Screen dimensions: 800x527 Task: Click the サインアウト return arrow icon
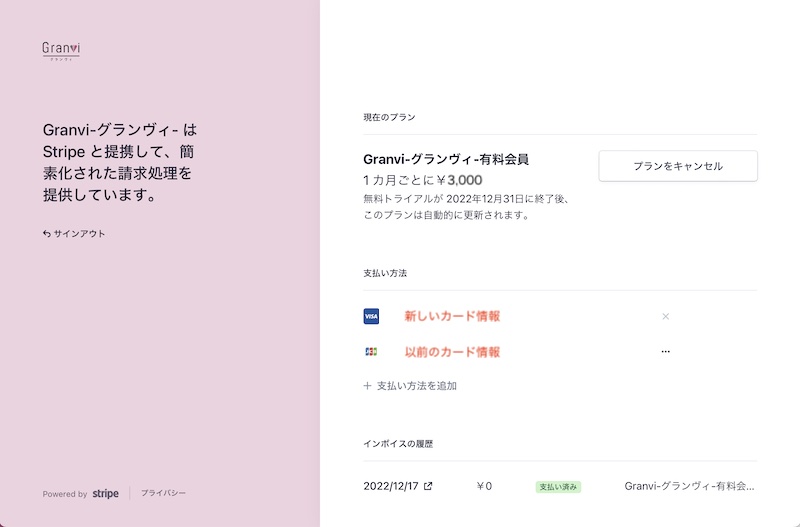[46, 234]
